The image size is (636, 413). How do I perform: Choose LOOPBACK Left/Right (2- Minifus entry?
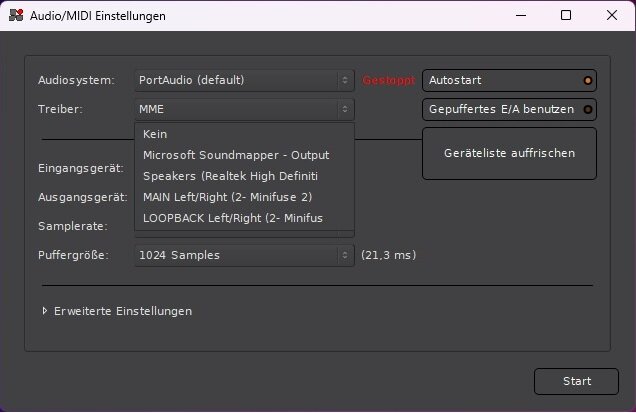pos(245,218)
